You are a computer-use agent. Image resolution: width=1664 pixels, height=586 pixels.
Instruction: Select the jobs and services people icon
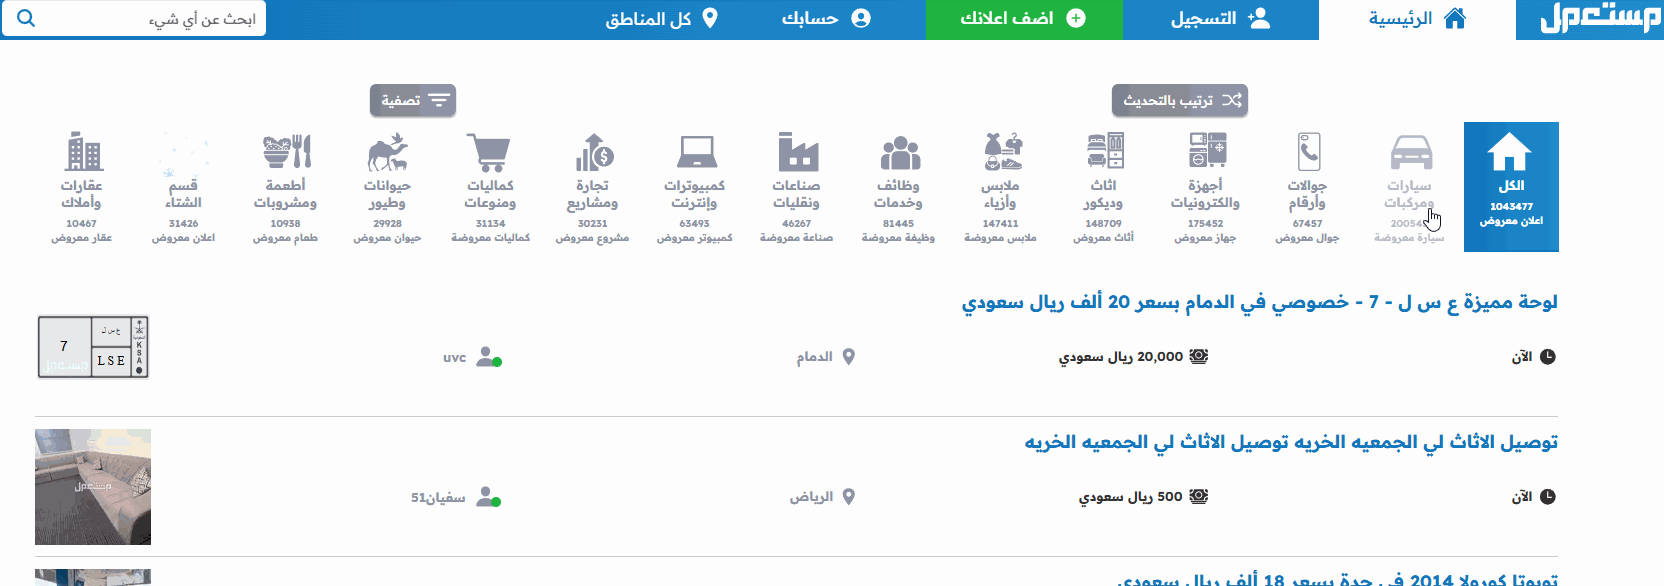(899, 153)
